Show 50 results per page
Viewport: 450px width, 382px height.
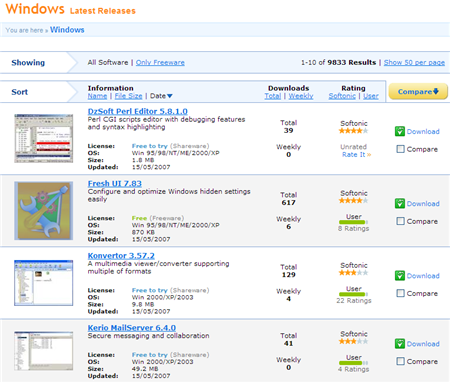tap(414, 62)
